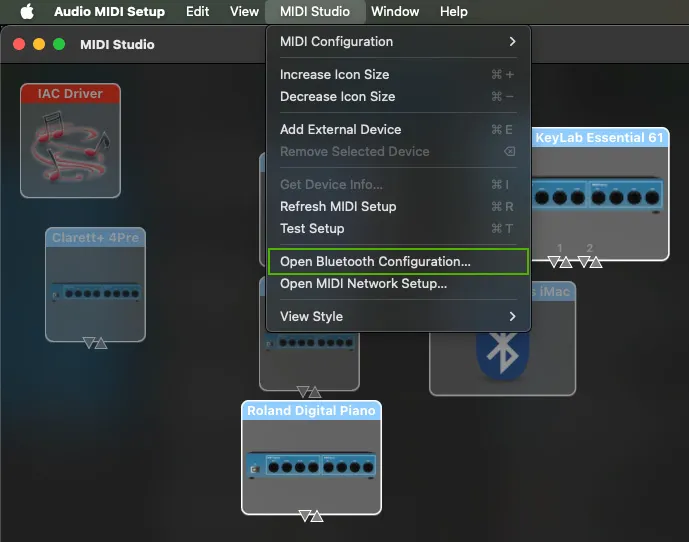Screen dimensions: 689x542
Task: Choose Decrease Icon Size
Action: [x=398, y=97]
